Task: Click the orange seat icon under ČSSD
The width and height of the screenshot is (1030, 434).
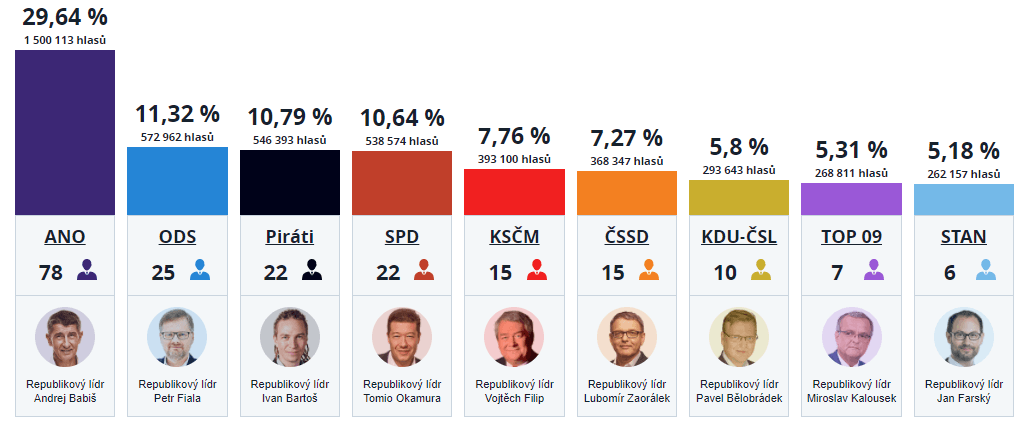Action: 649,270
